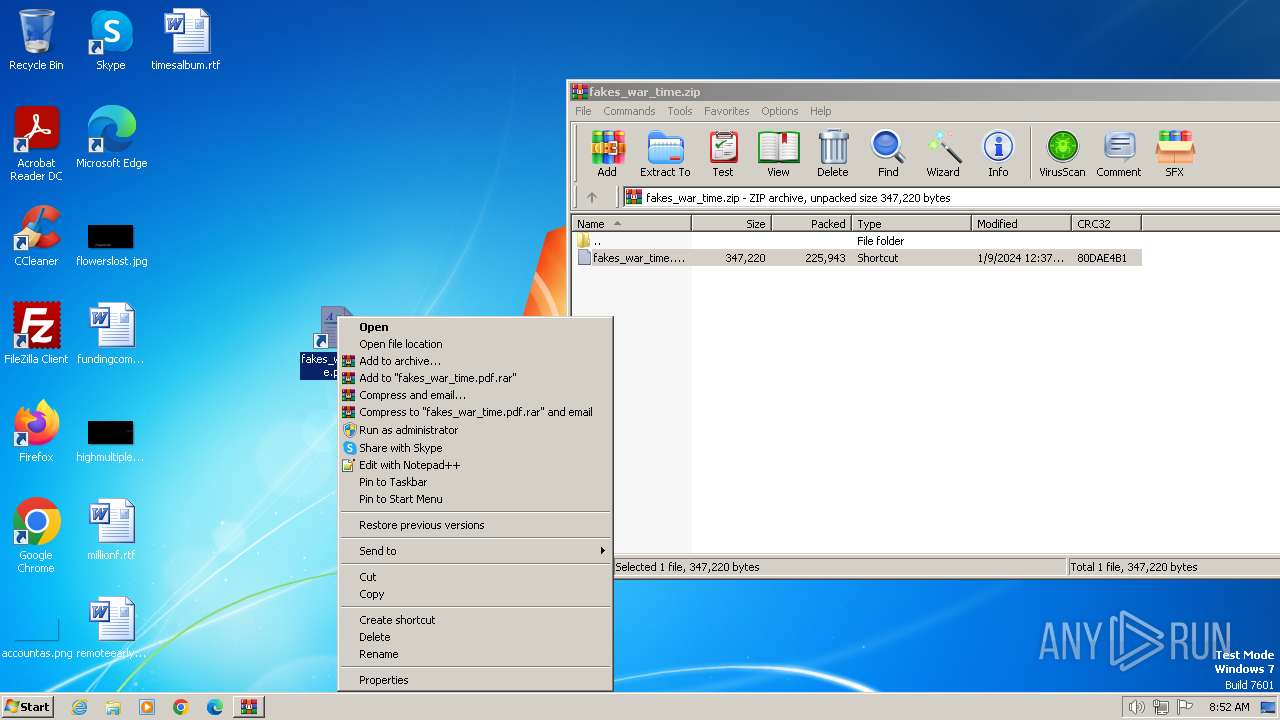This screenshot has height=720, width=1280.
Task: Create SFX archive
Action: tap(1174, 154)
